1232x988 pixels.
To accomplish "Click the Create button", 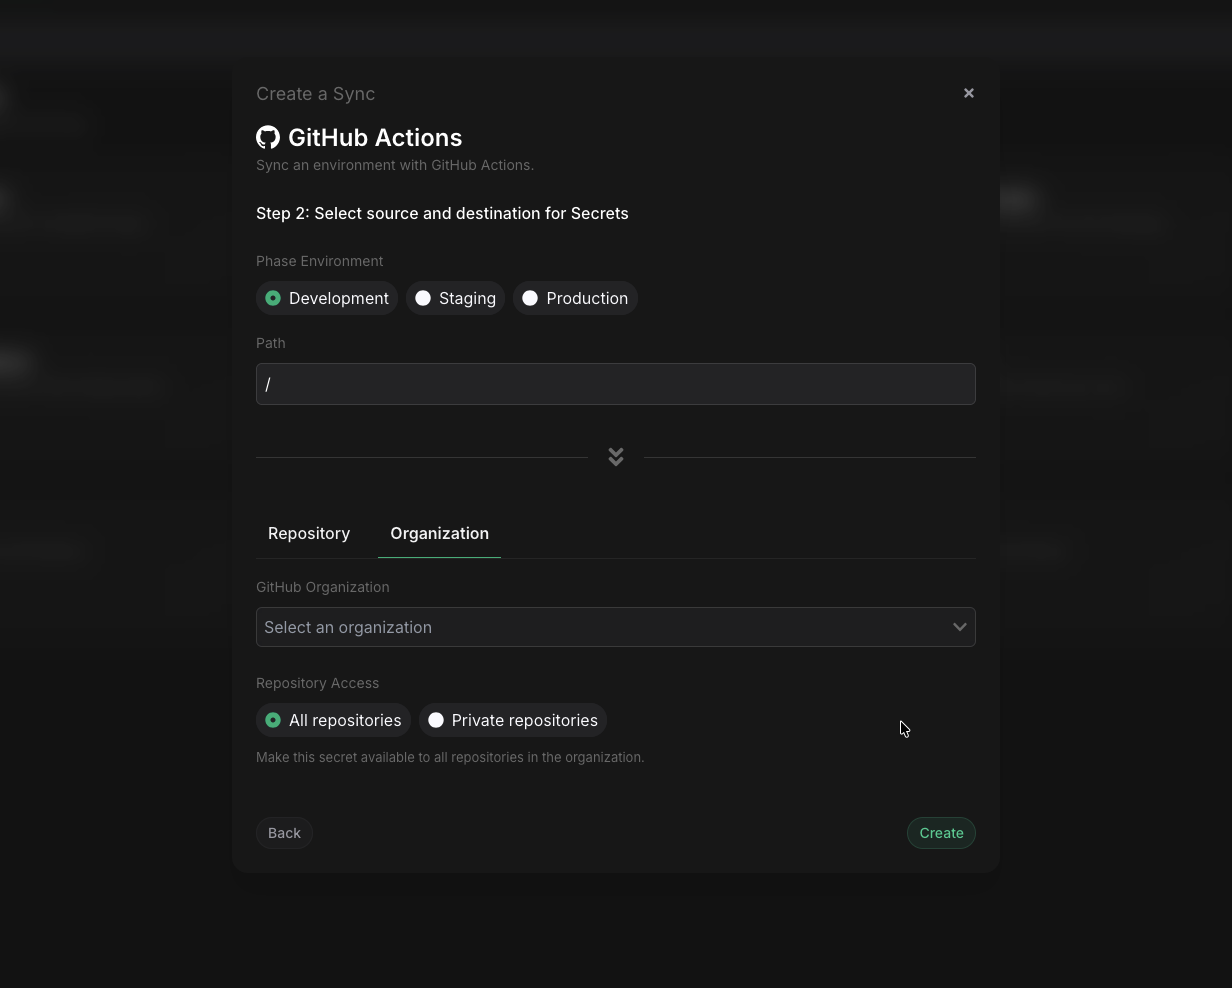I will 941,833.
